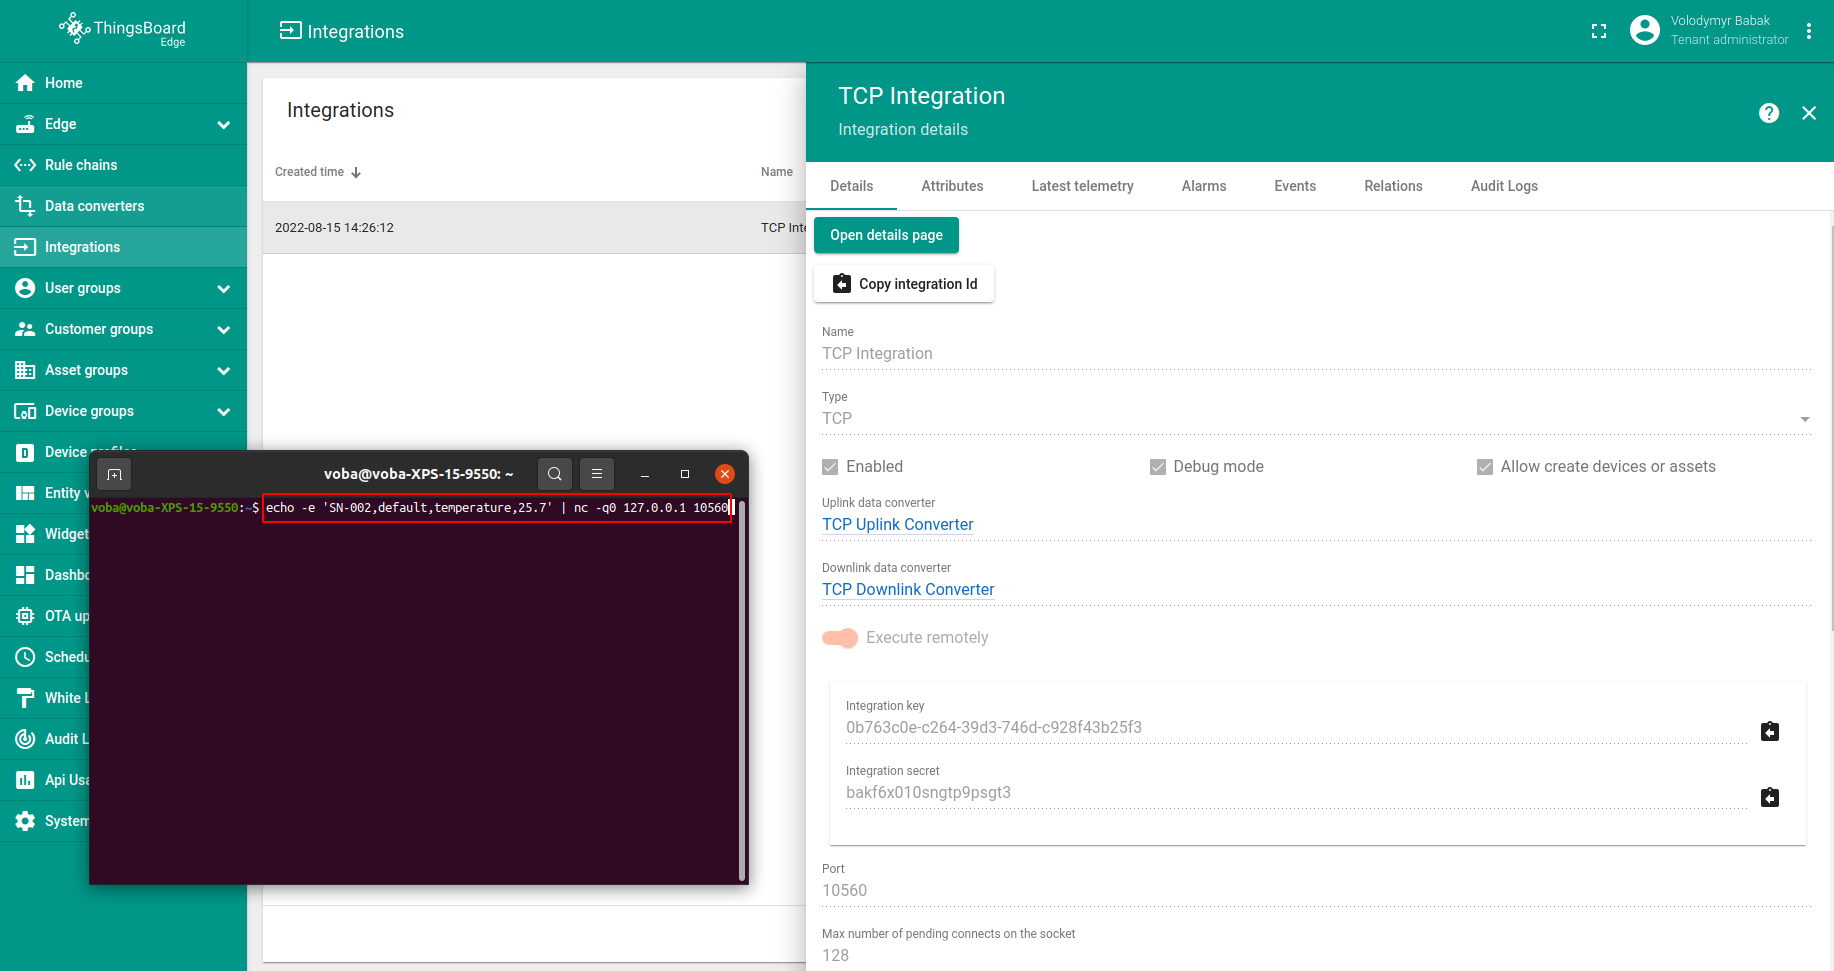
Task: Open a new terminal tab icon
Action: (114, 474)
